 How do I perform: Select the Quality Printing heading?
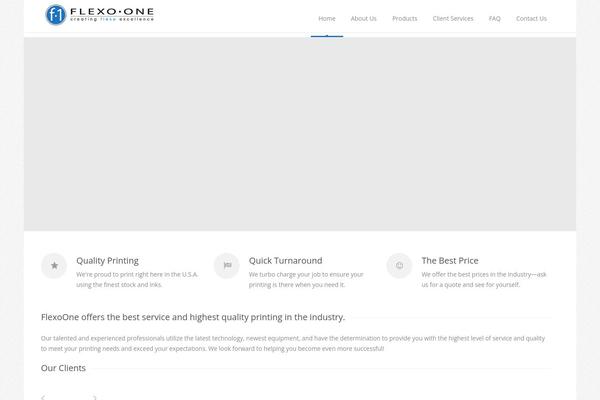pyautogui.click(x=107, y=261)
